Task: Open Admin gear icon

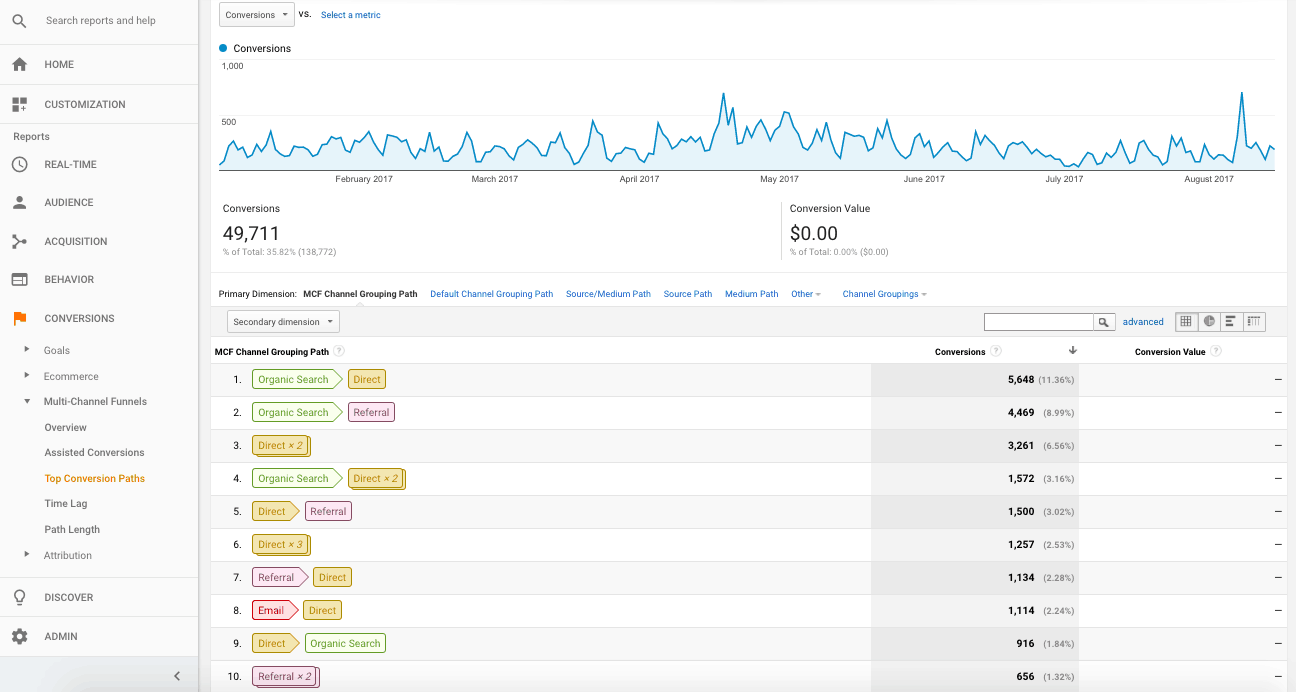Action: (x=19, y=636)
